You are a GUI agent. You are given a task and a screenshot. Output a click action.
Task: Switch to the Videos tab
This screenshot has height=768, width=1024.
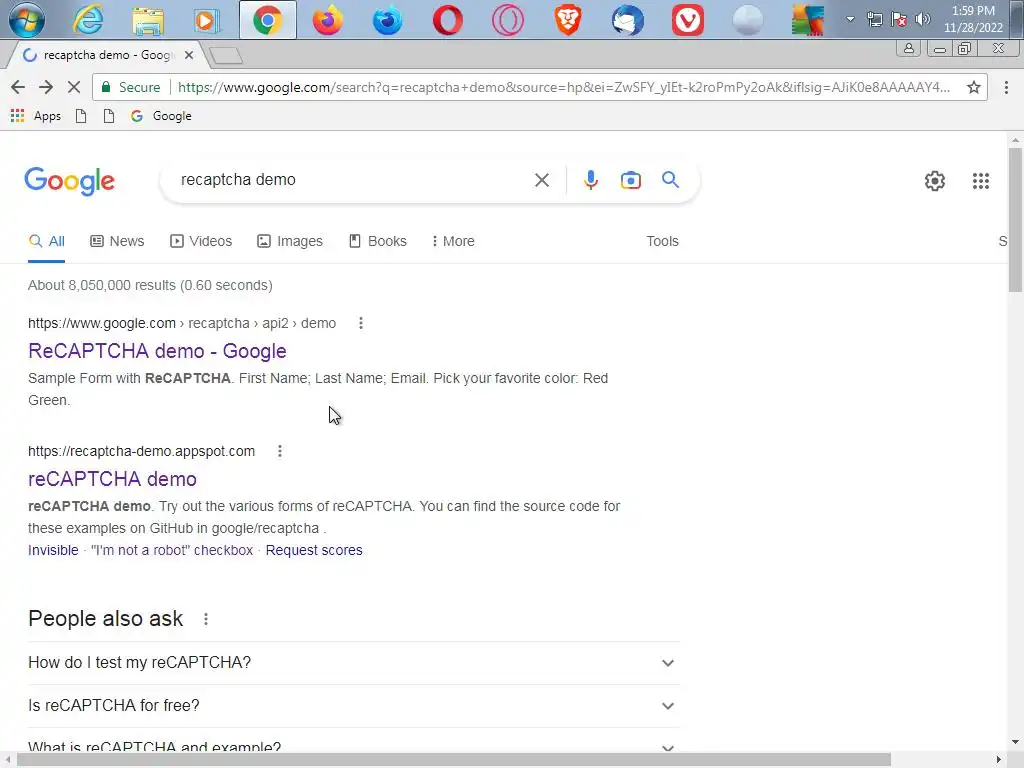point(200,241)
